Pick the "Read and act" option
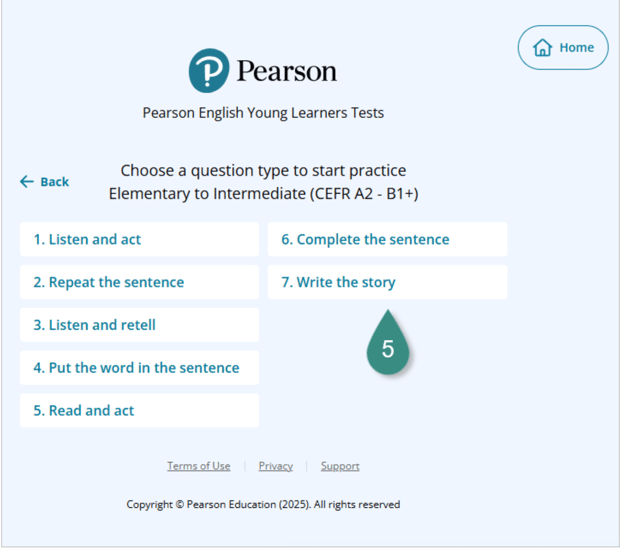Viewport: 621px width, 549px height. [x=139, y=411]
